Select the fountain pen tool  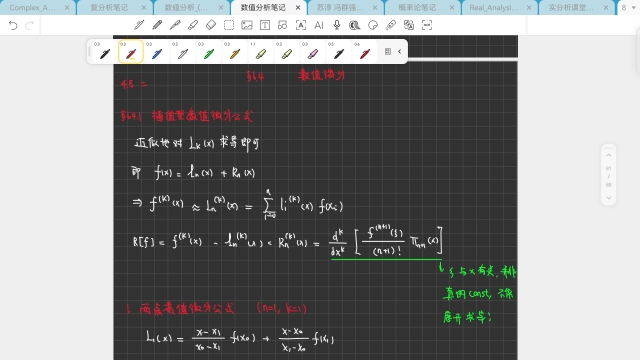tap(139, 25)
